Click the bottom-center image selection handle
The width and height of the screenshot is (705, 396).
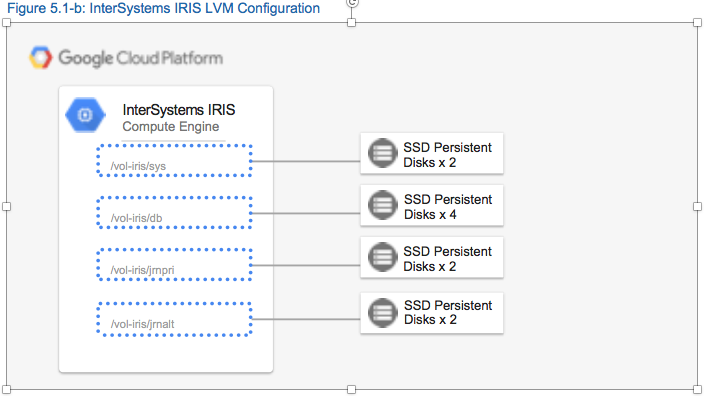(x=352, y=389)
